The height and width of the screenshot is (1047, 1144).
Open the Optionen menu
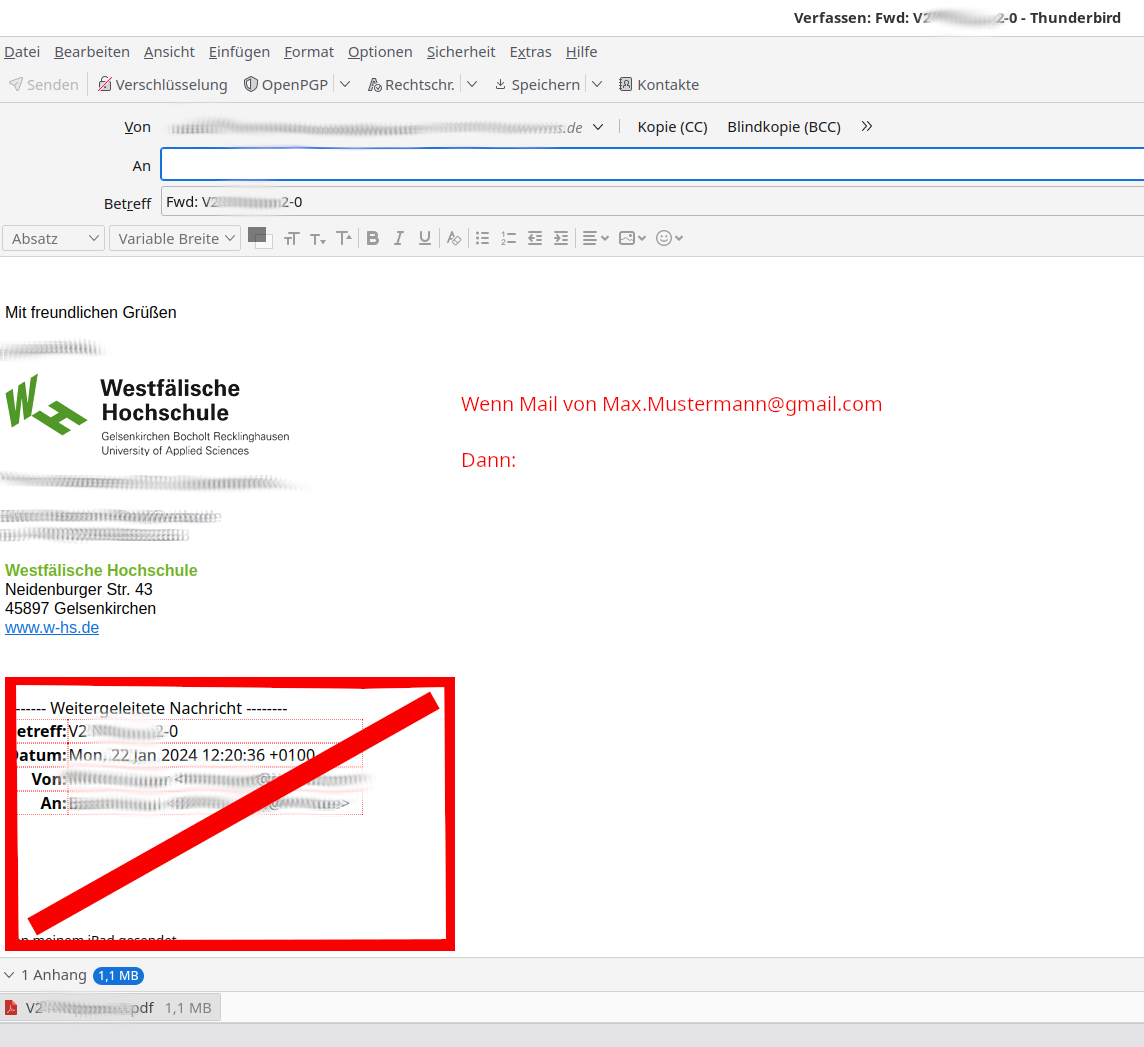380,52
